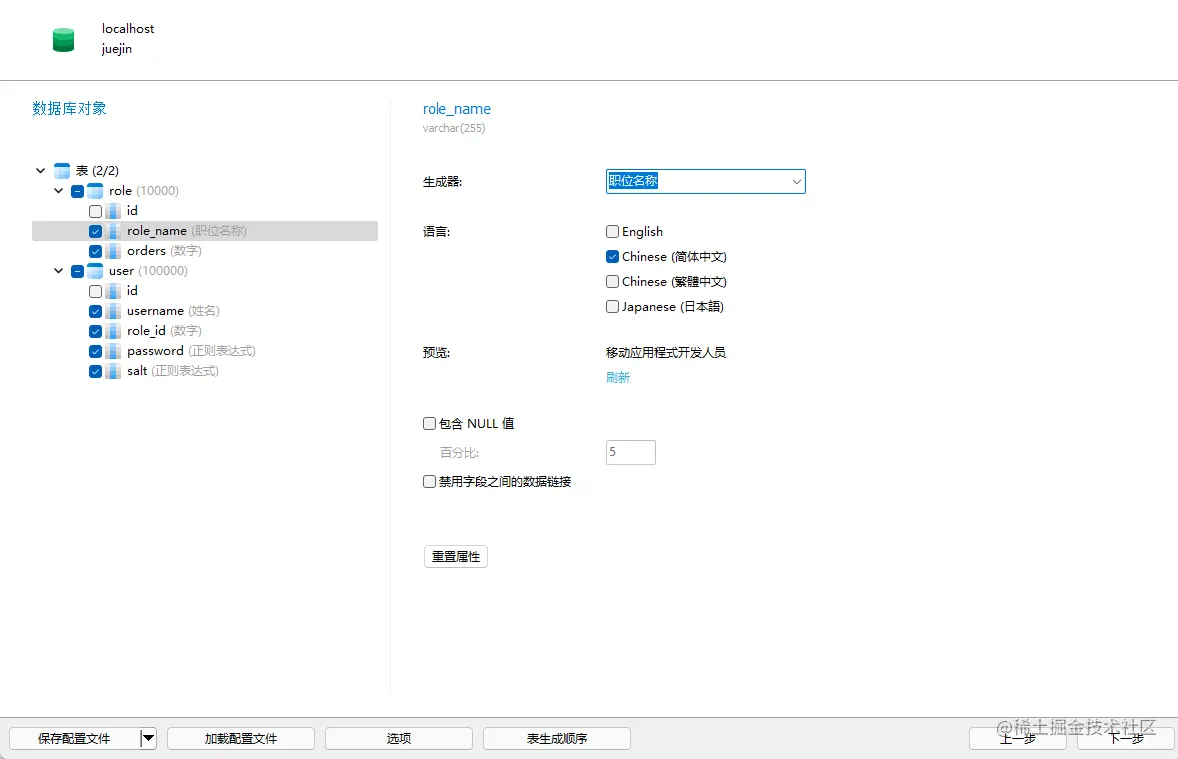
Task: Uncheck the username column checkbox
Action: (95, 311)
